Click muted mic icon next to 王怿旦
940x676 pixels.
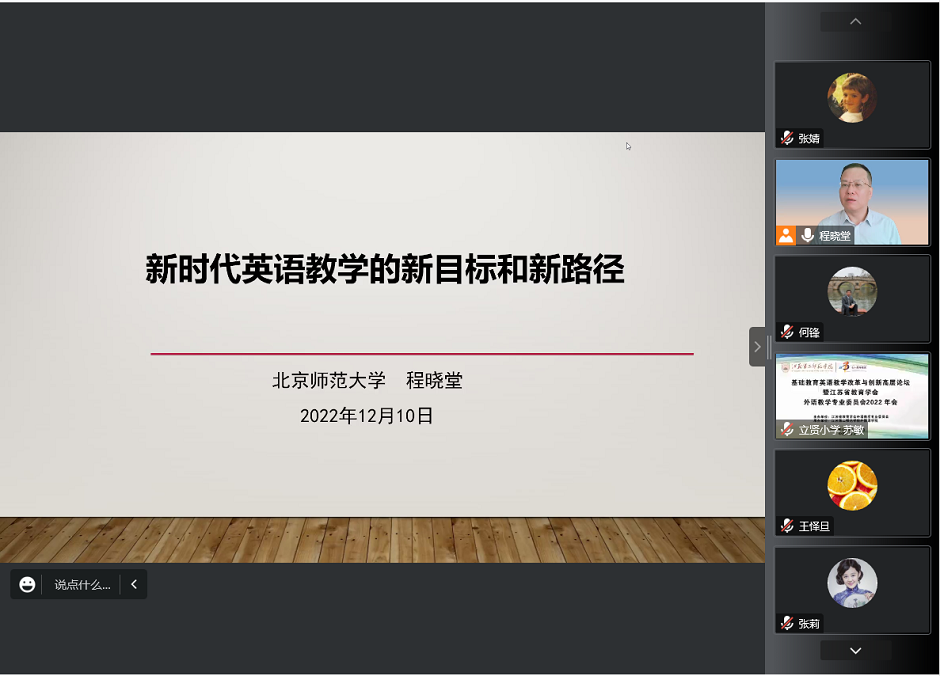pyautogui.click(x=787, y=526)
